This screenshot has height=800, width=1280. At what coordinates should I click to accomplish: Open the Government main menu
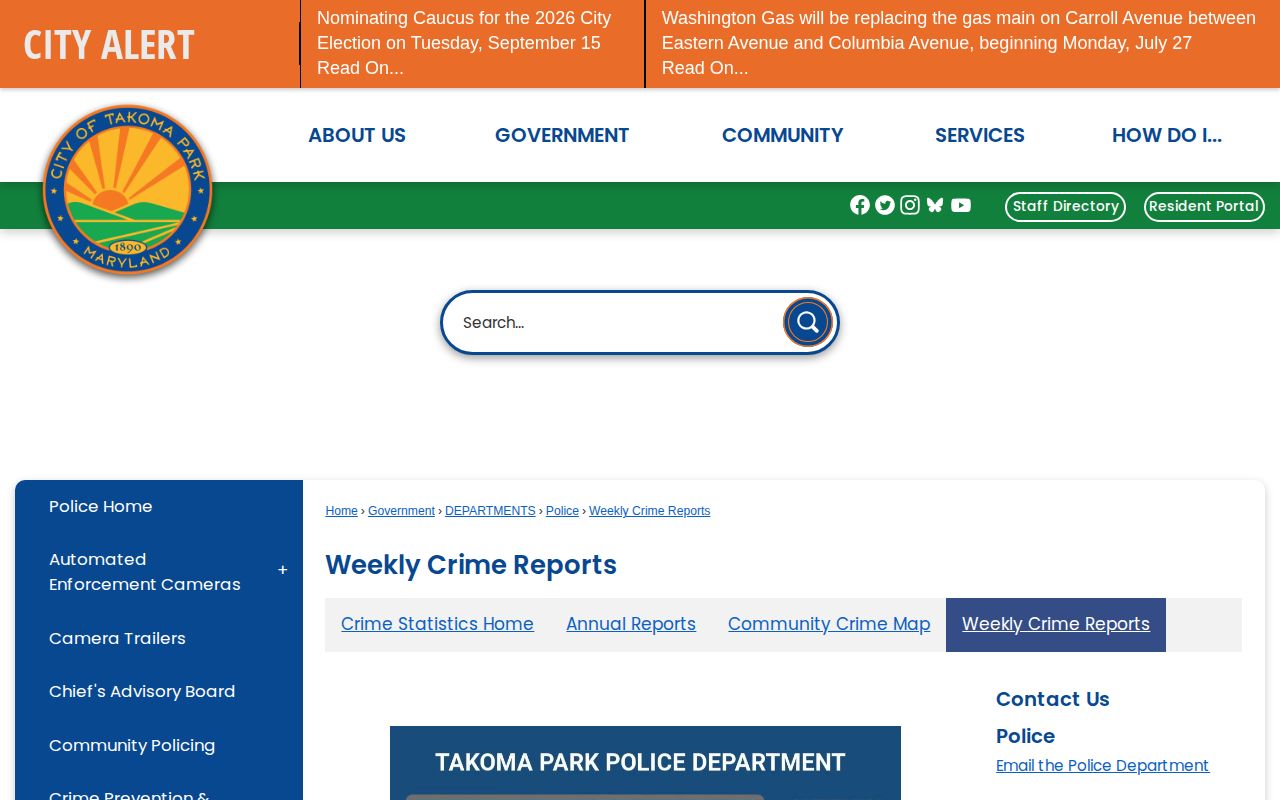click(x=562, y=135)
